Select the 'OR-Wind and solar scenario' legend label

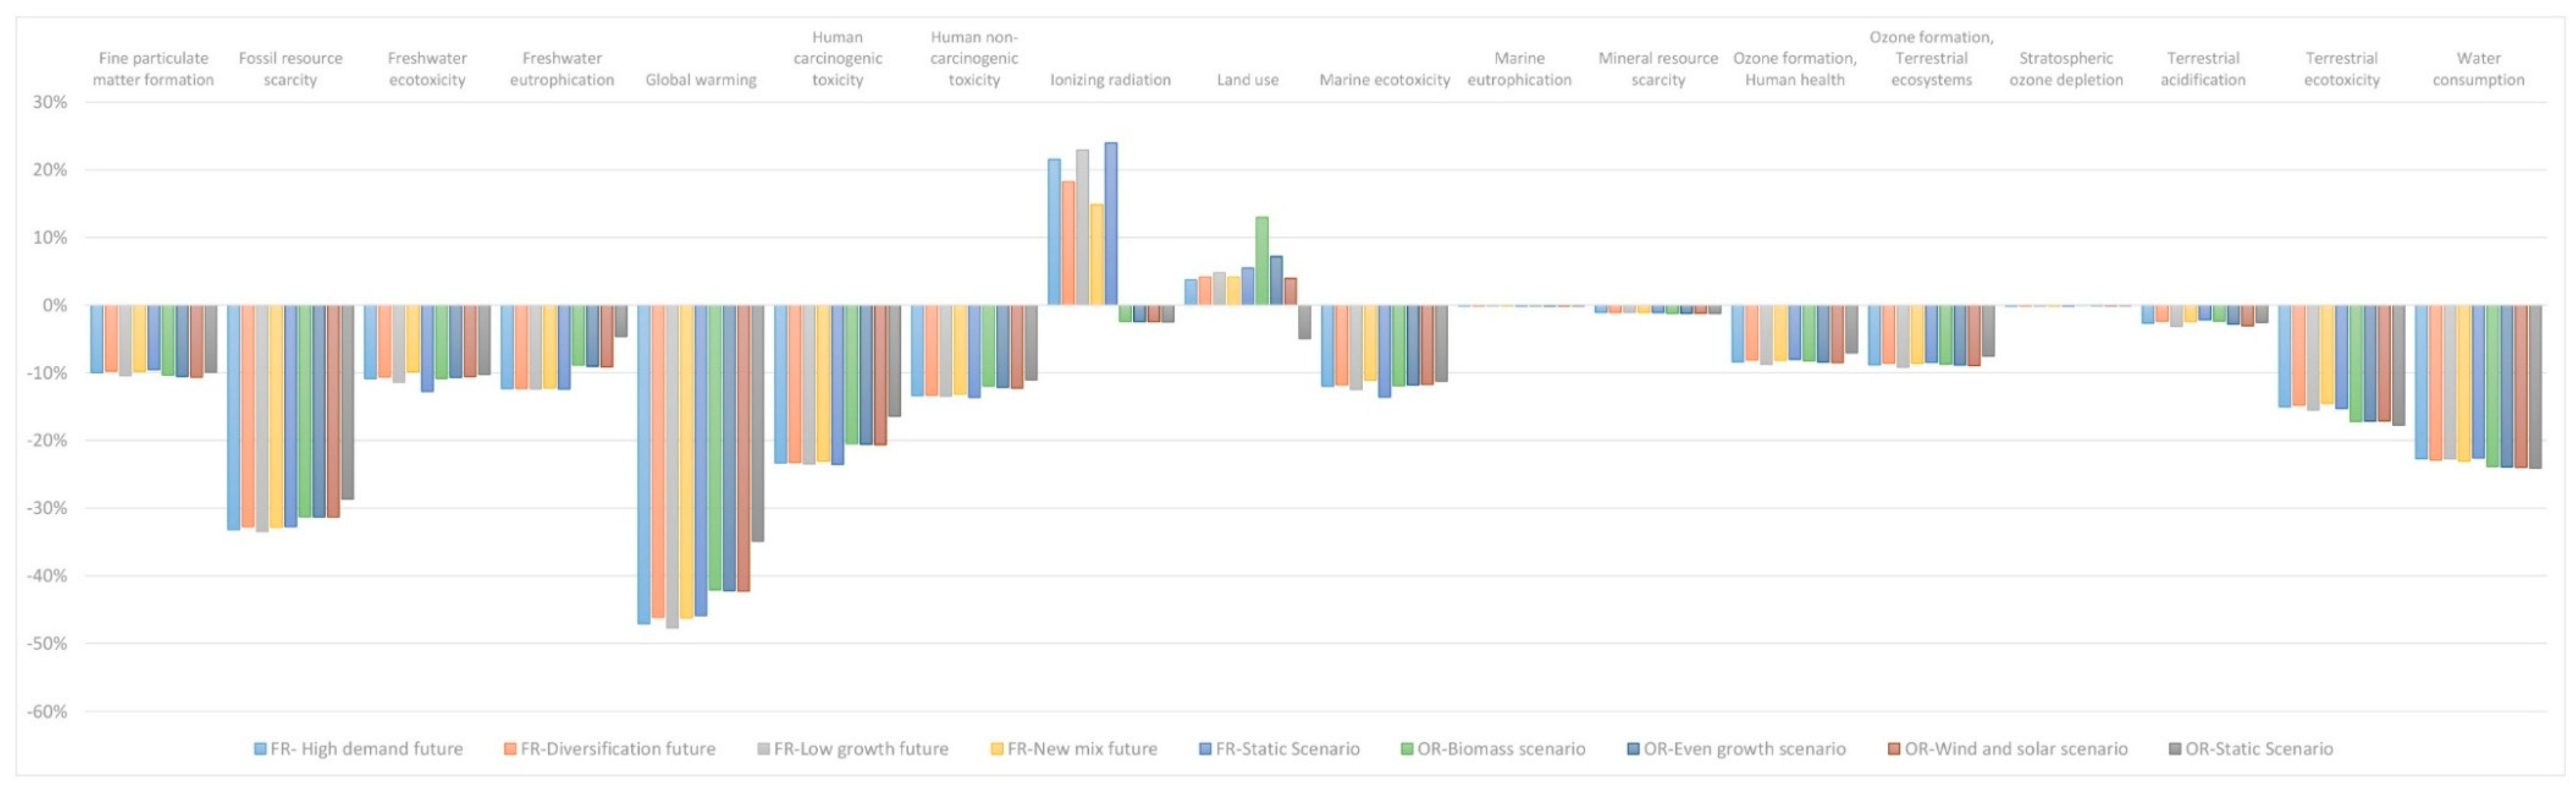pyautogui.click(x=2016, y=749)
